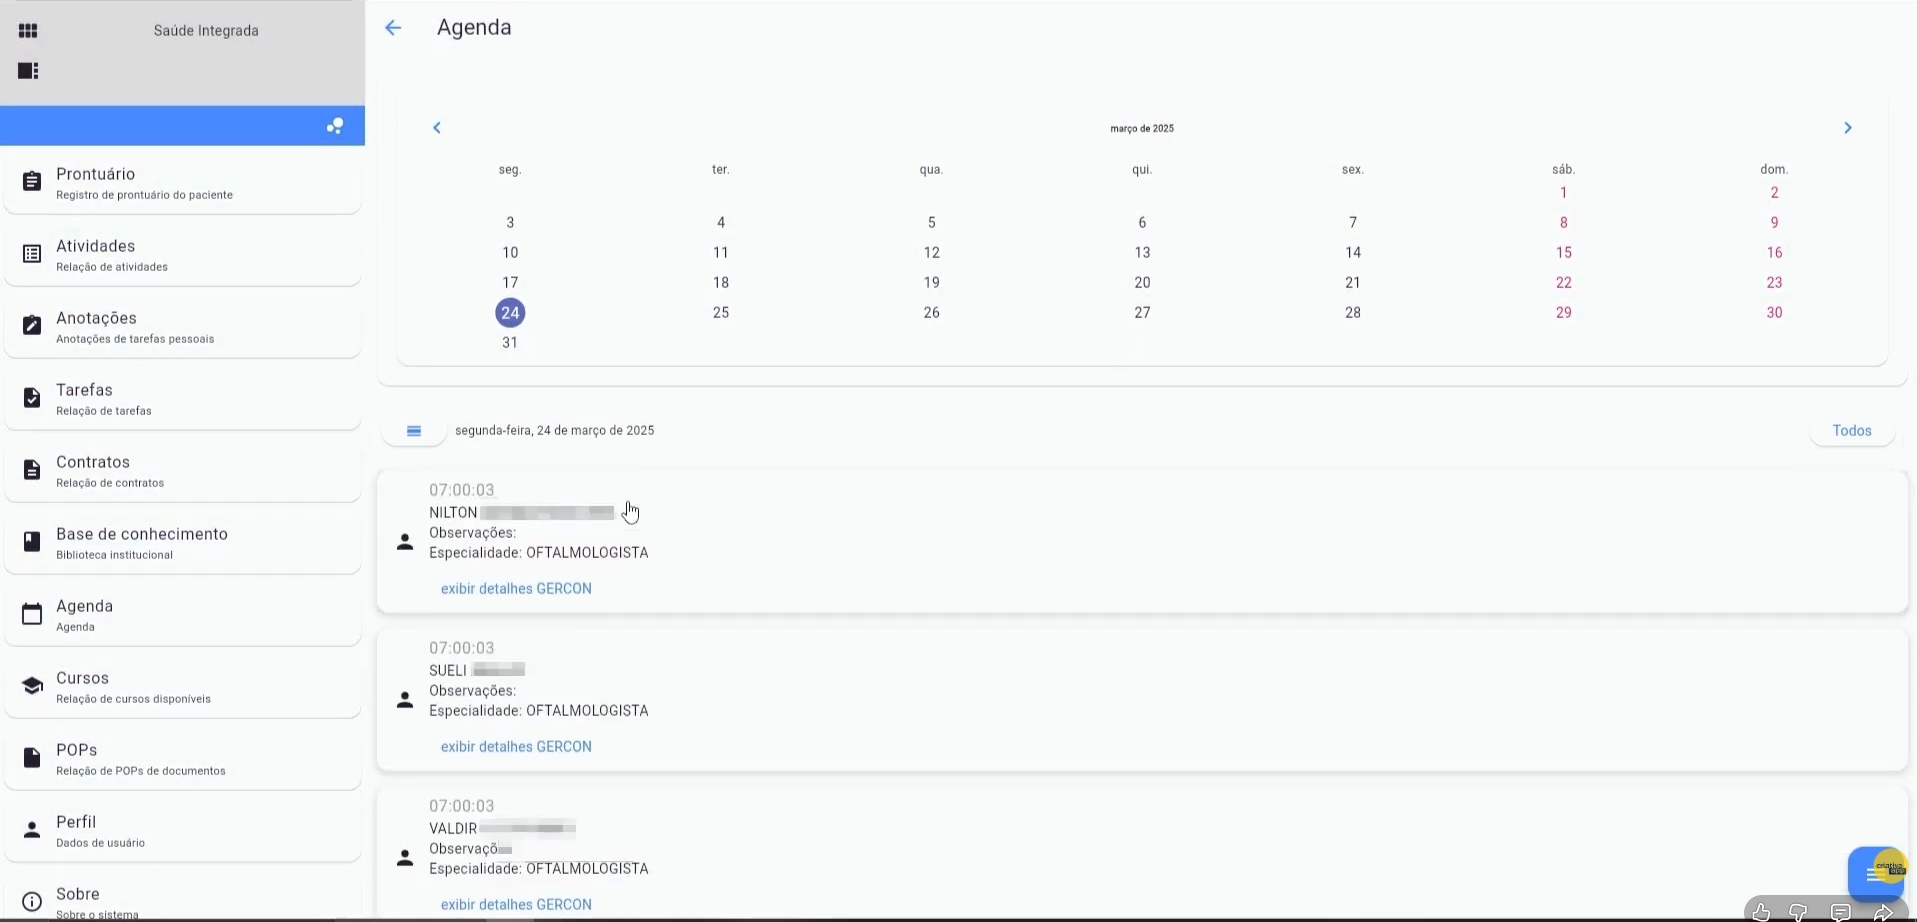This screenshot has width=1917, height=922.
Task: Select the Cursos graduation cap icon
Action: pyautogui.click(x=32, y=686)
